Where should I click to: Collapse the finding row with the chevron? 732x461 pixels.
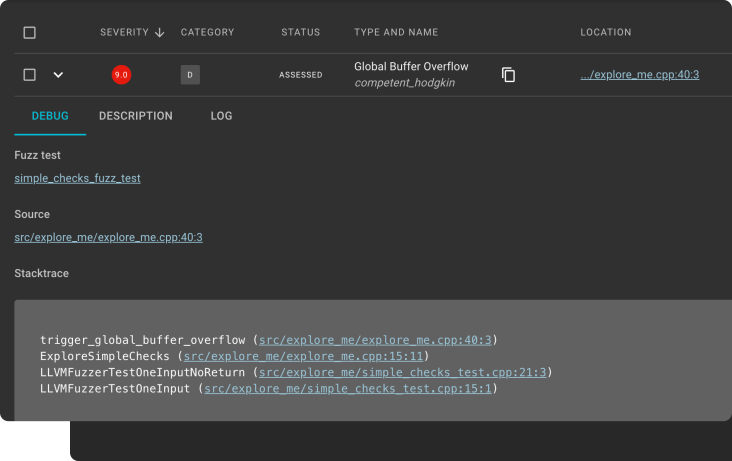[x=58, y=75]
